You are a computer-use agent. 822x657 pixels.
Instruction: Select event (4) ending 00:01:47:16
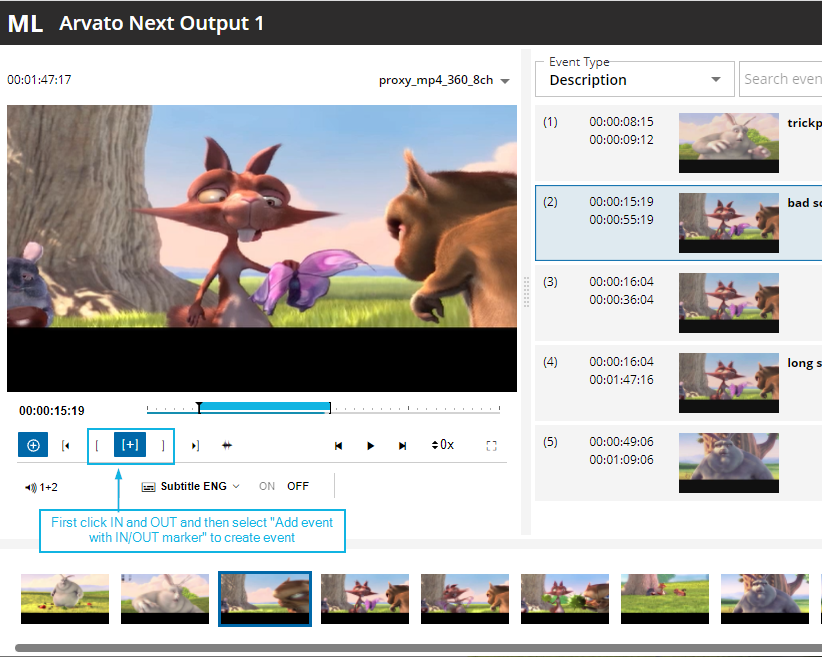click(x=678, y=383)
